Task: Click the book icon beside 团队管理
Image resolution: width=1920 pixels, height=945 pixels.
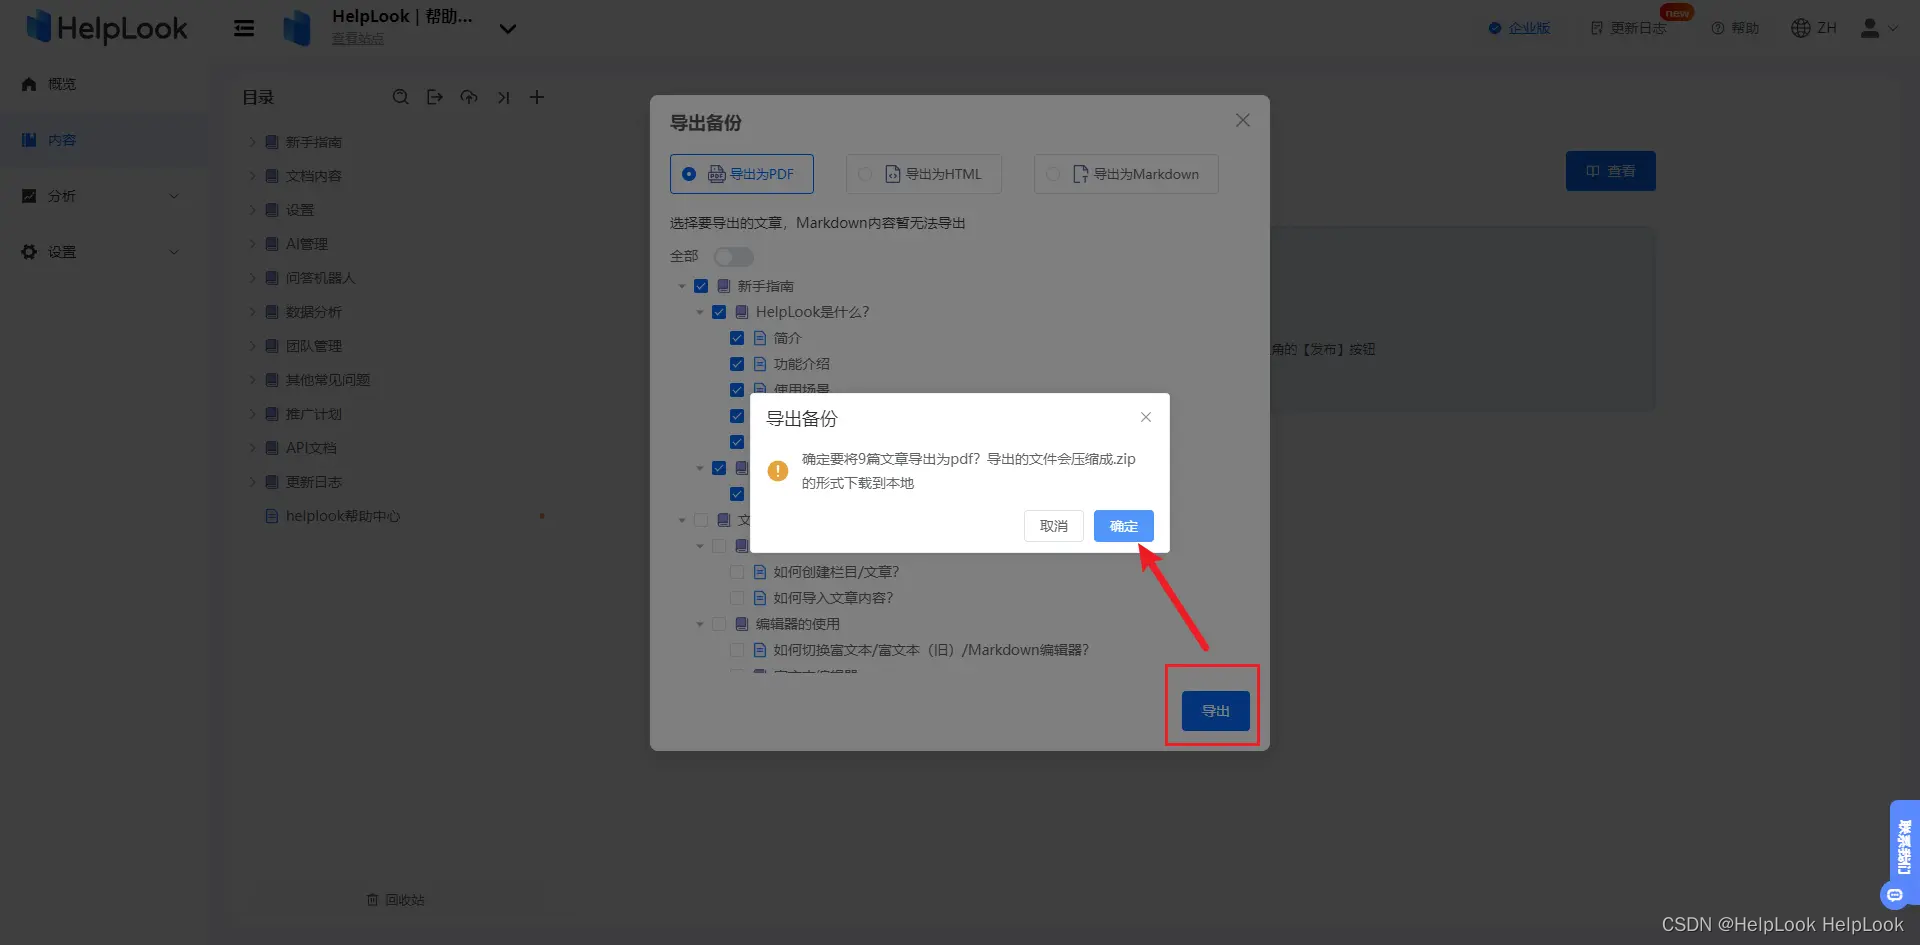Action: coord(272,346)
